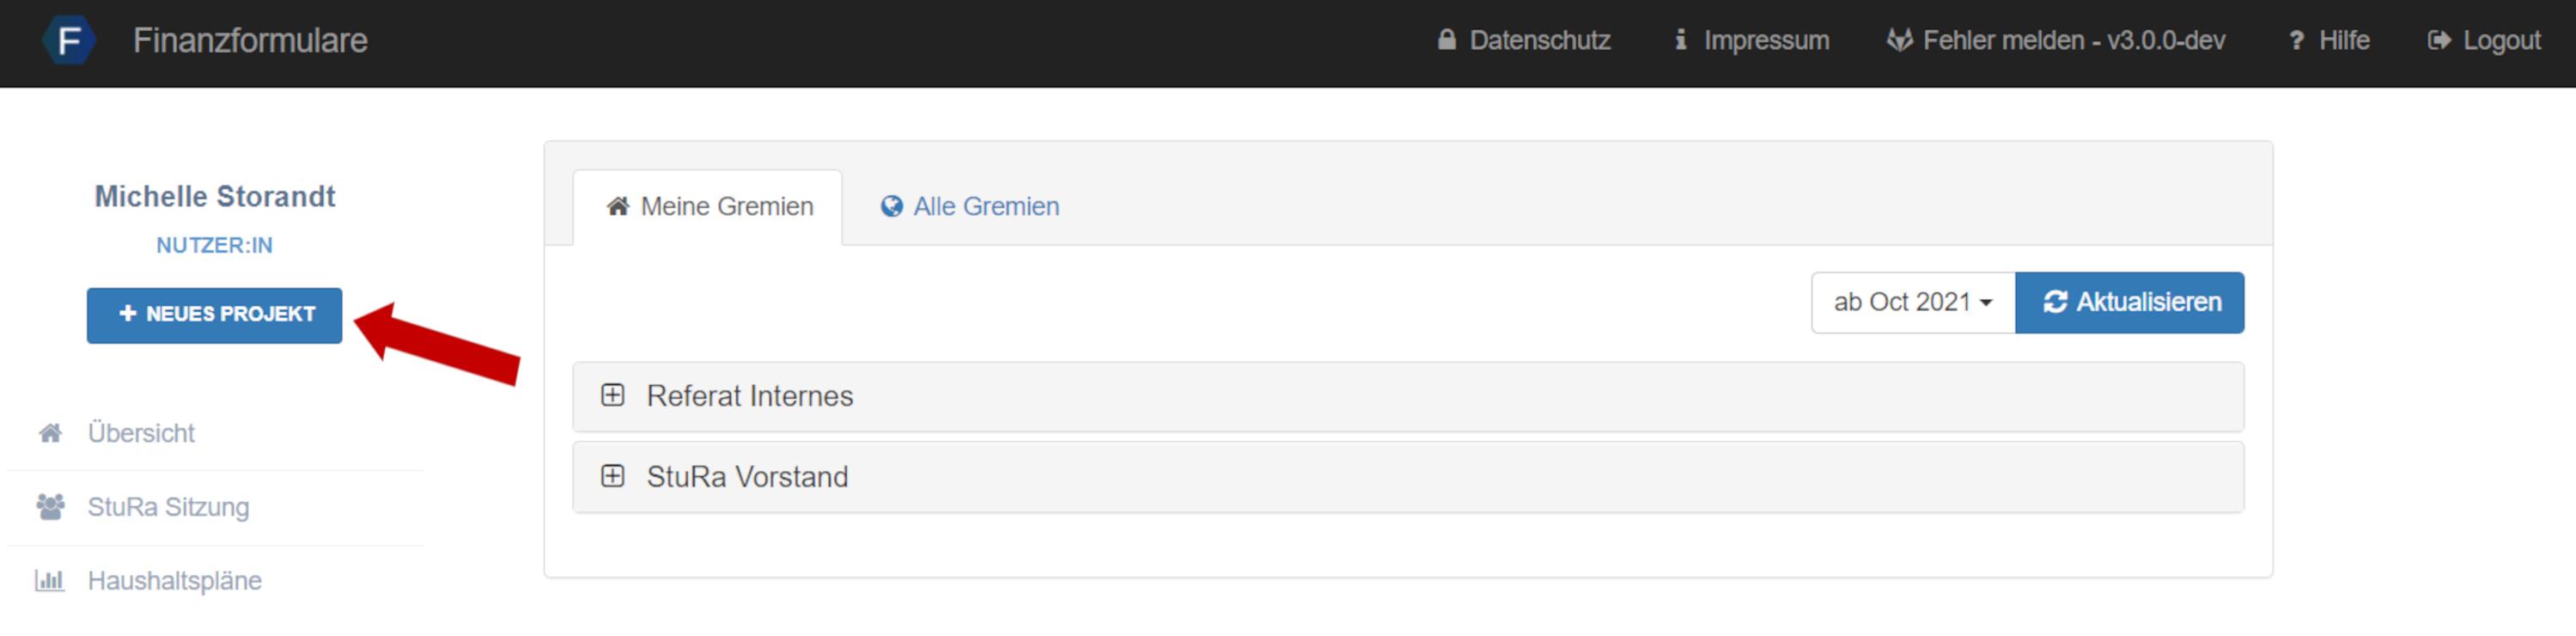Expand the Referat Internes plus box
The width and height of the screenshot is (2576, 636).
pyautogui.click(x=612, y=395)
